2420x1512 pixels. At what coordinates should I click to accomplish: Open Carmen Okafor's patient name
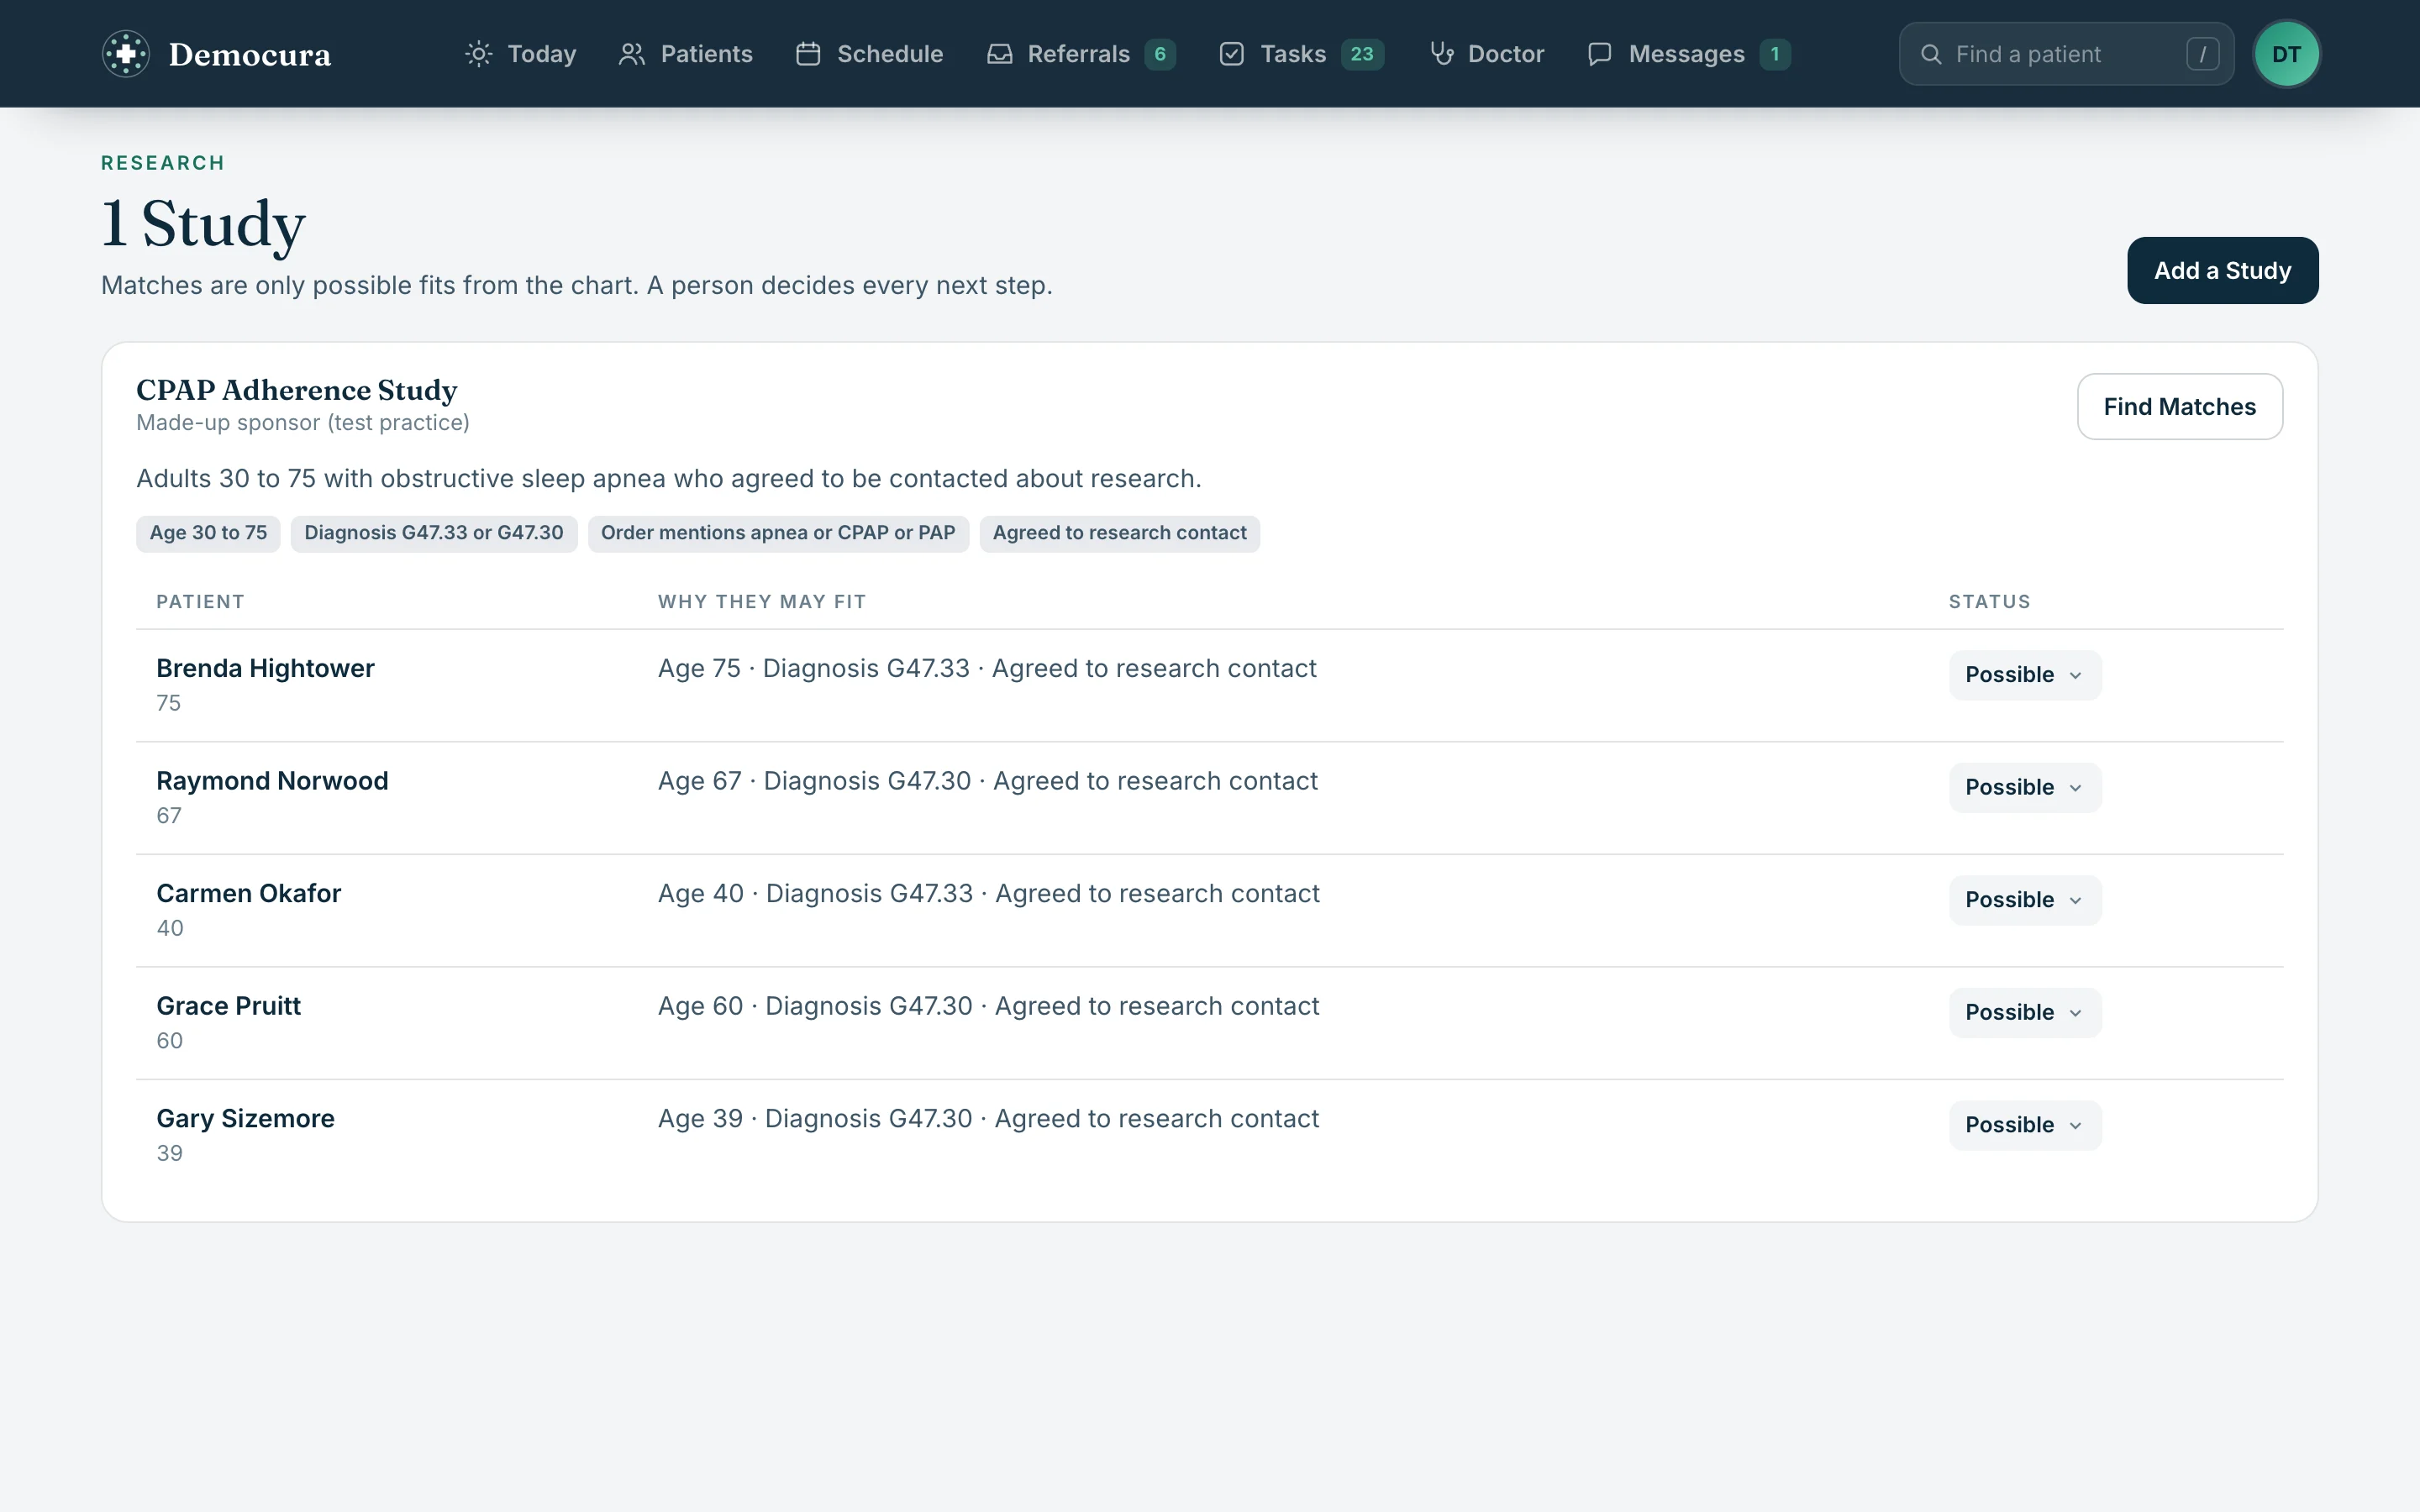(248, 893)
